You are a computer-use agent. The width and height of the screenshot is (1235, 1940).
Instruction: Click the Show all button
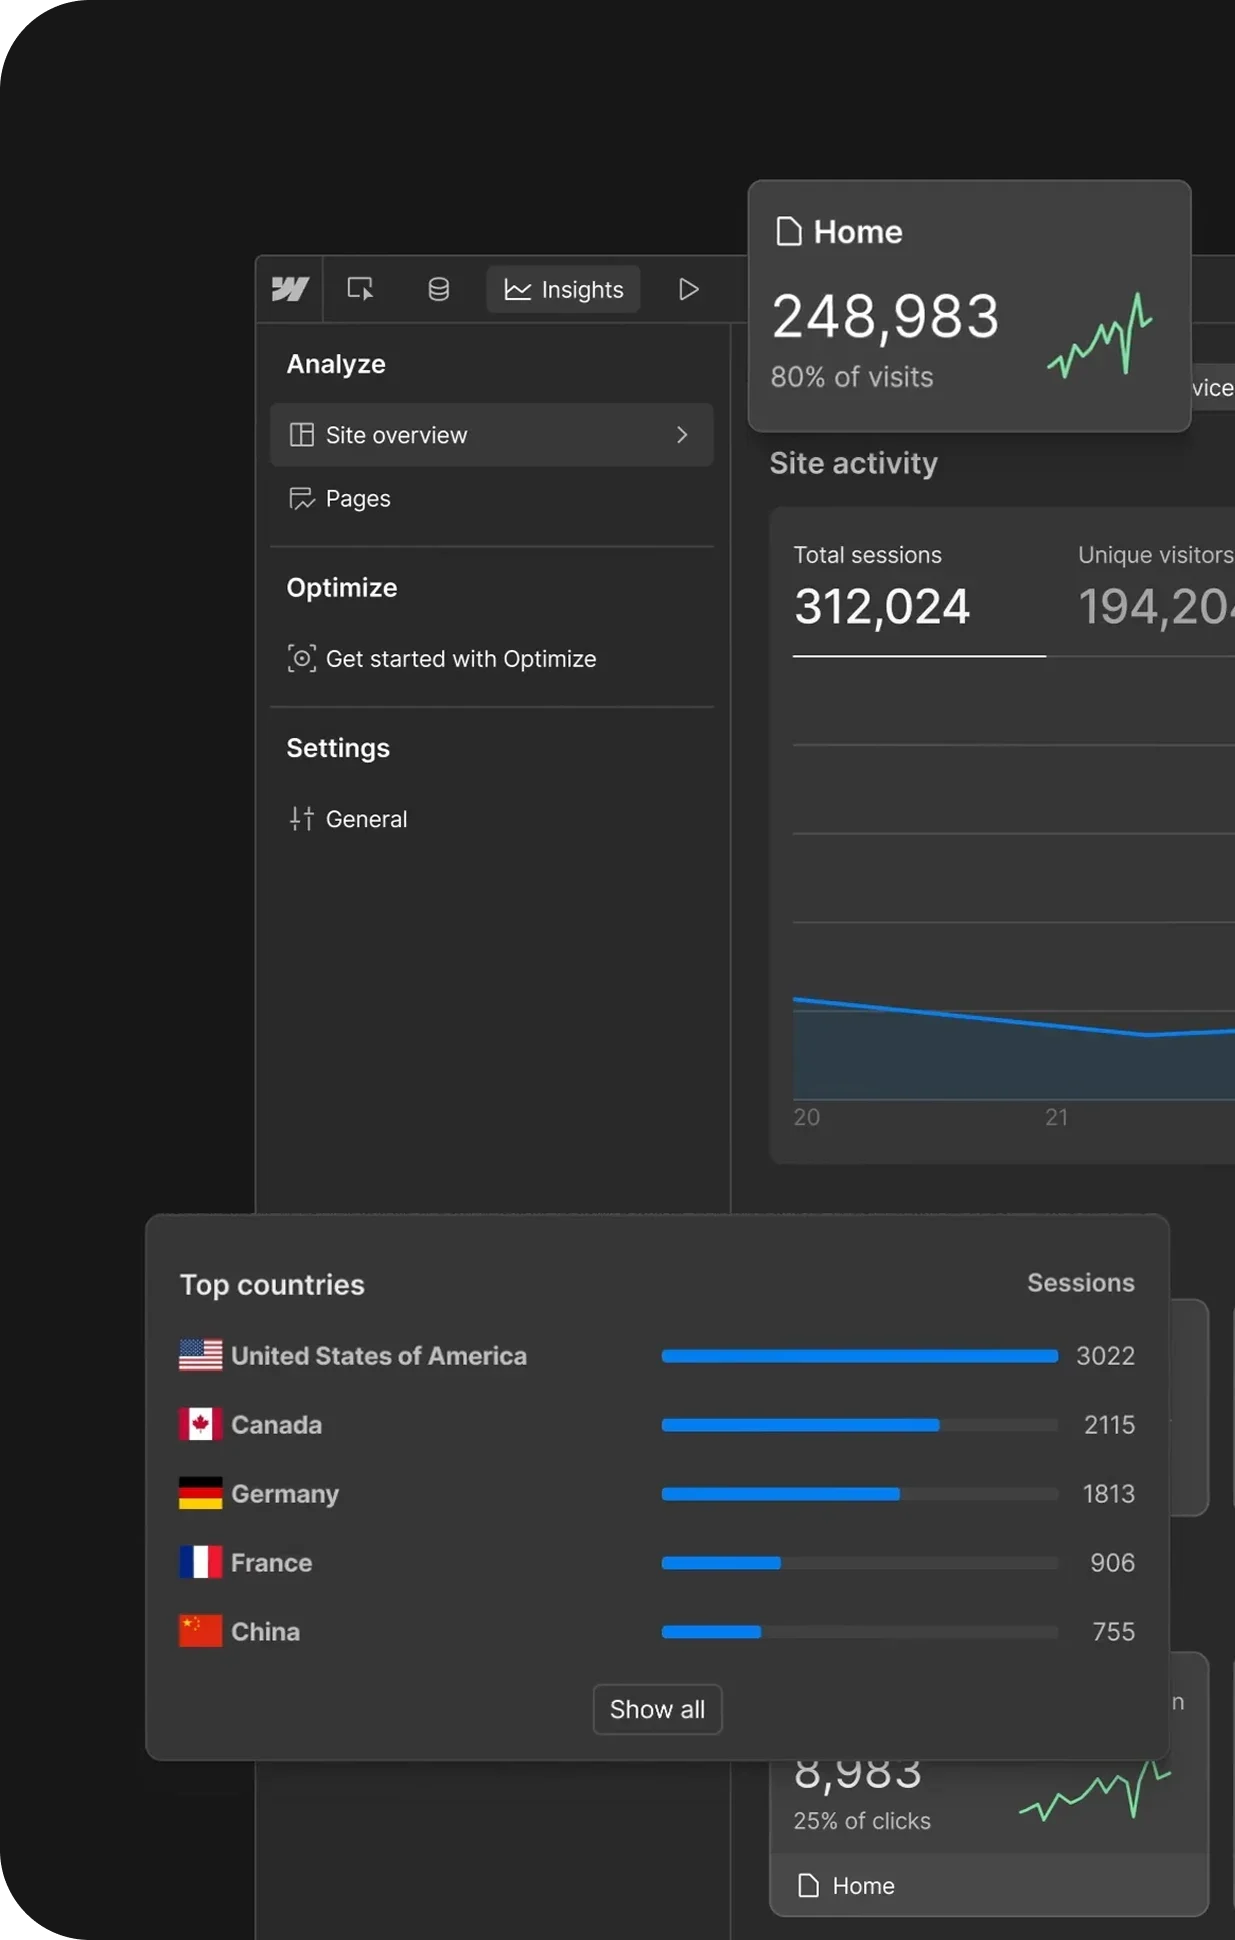click(x=657, y=1709)
